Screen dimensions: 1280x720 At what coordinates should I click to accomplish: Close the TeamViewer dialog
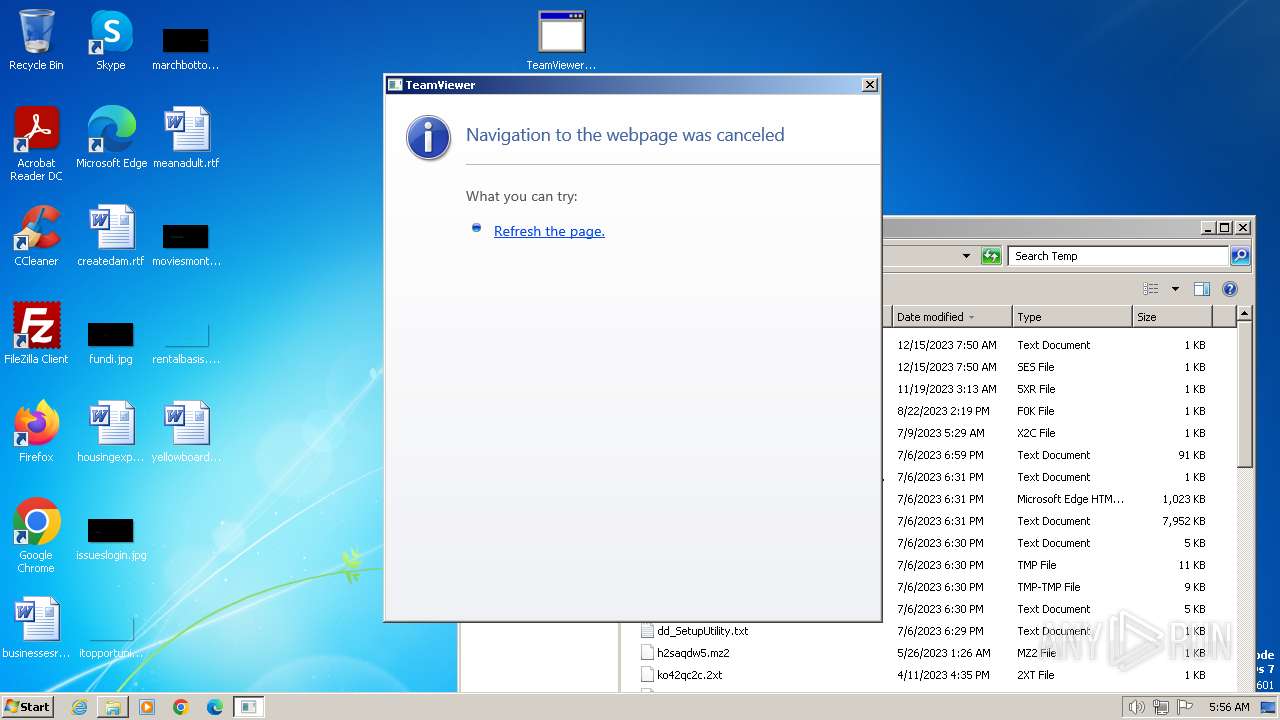pyautogui.click(x=870, y=85)
